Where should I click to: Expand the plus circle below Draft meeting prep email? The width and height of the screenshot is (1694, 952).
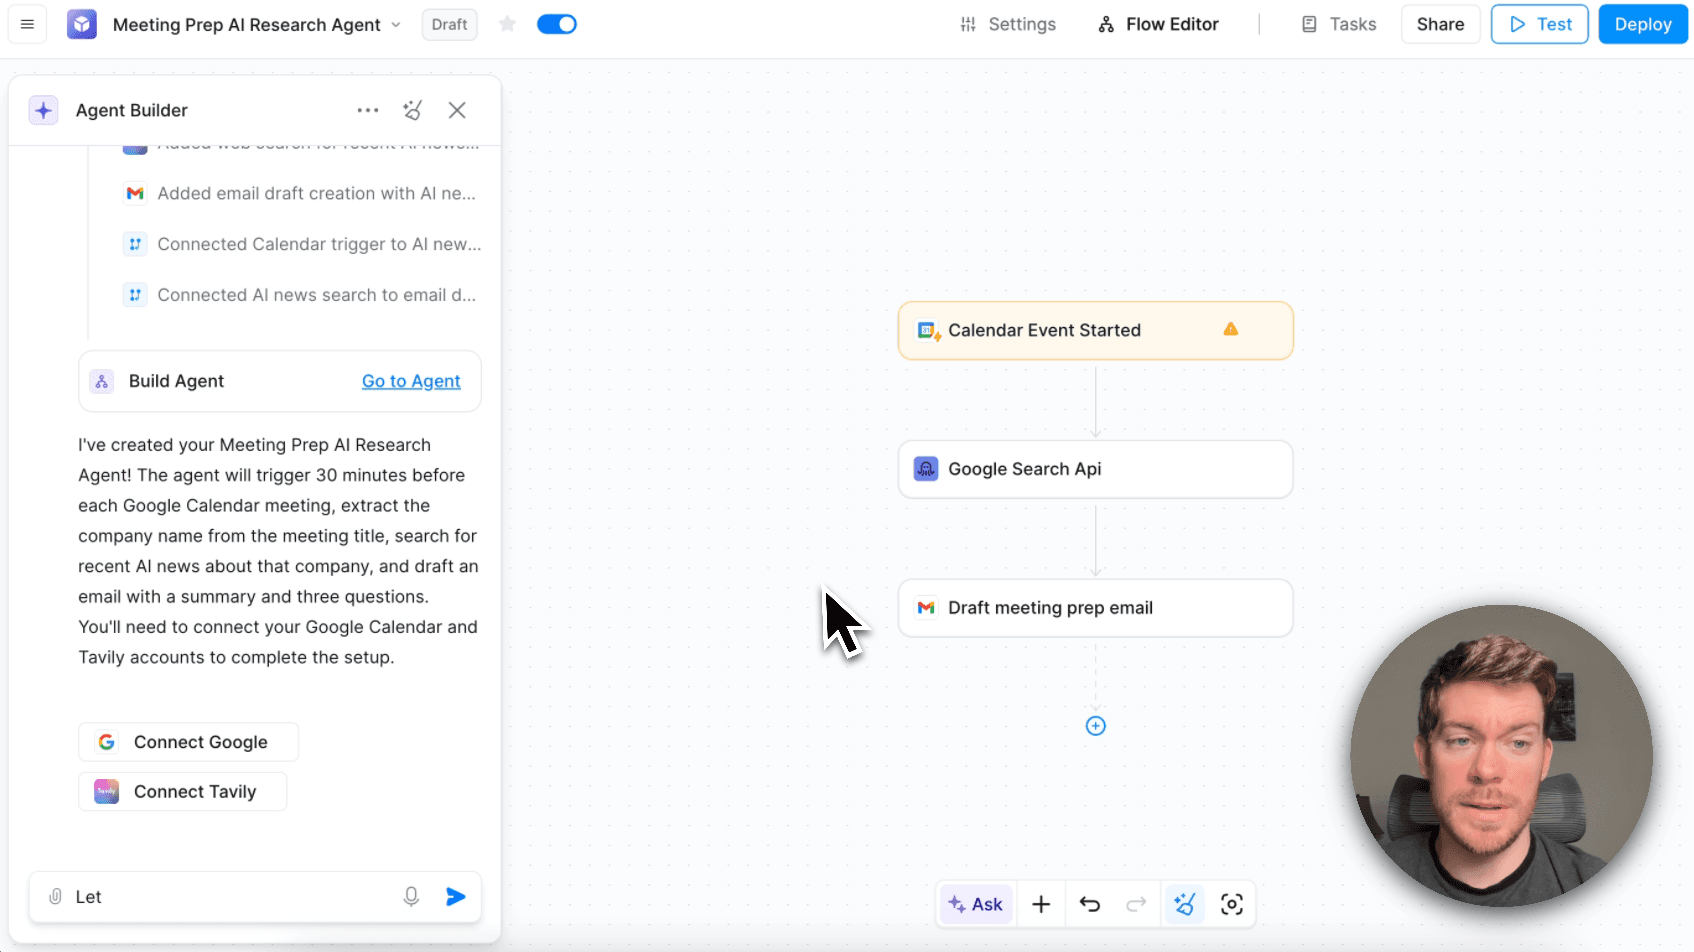[1095, 726]
